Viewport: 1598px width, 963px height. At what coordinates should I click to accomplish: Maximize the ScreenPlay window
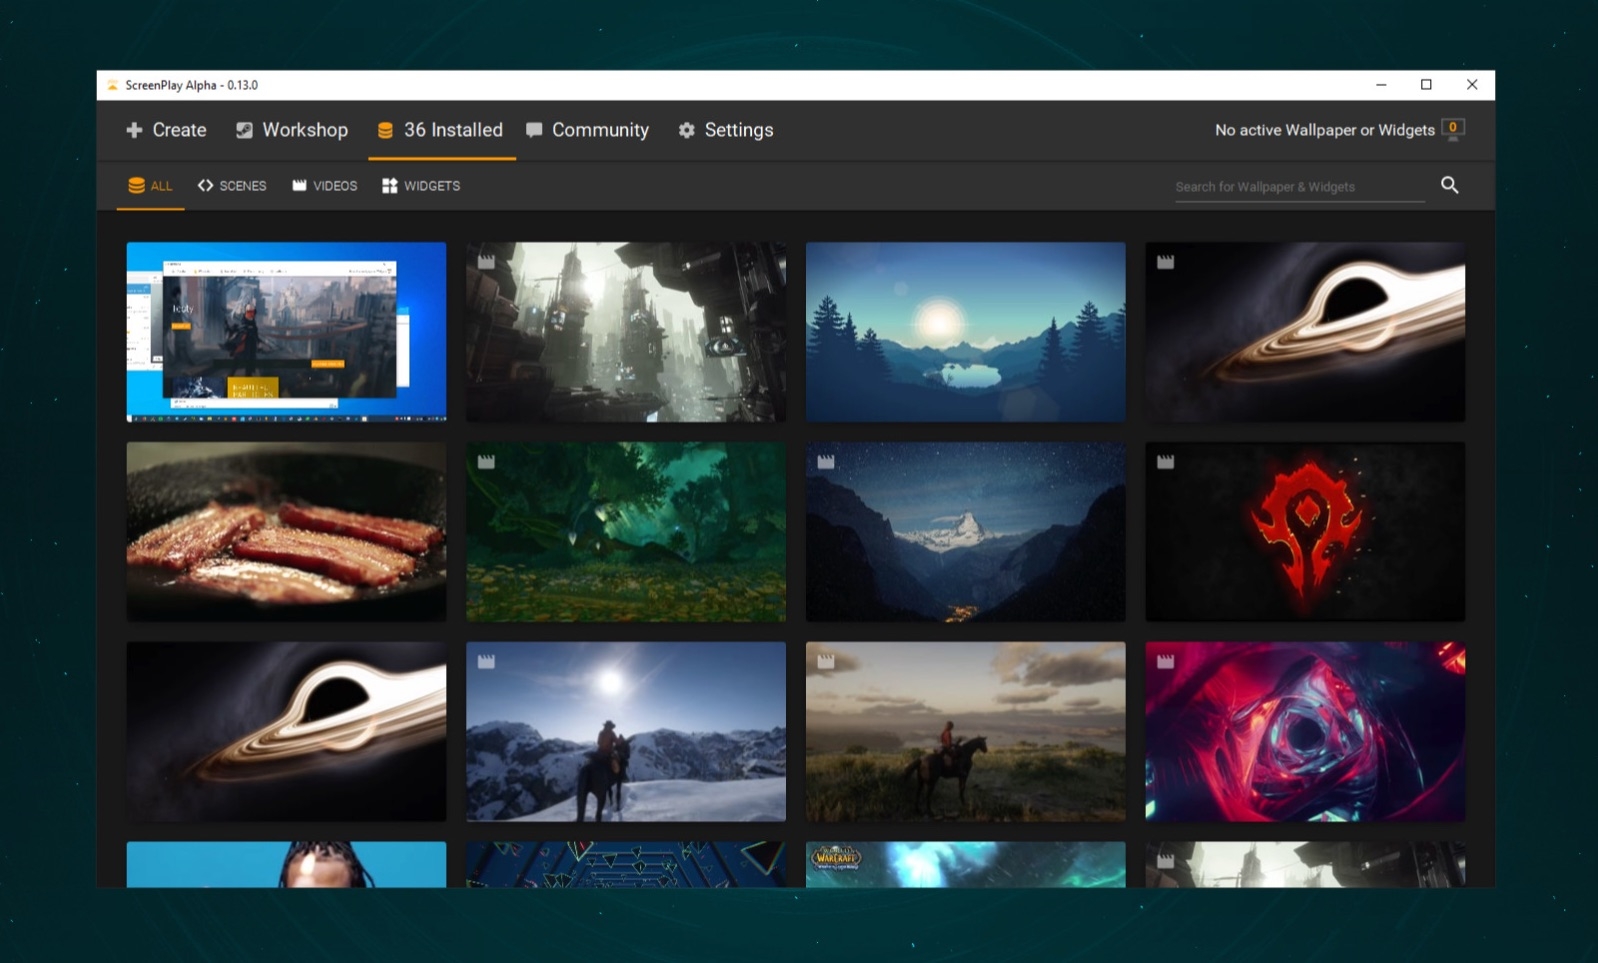pyautogui.click(x=1426, y=85)
